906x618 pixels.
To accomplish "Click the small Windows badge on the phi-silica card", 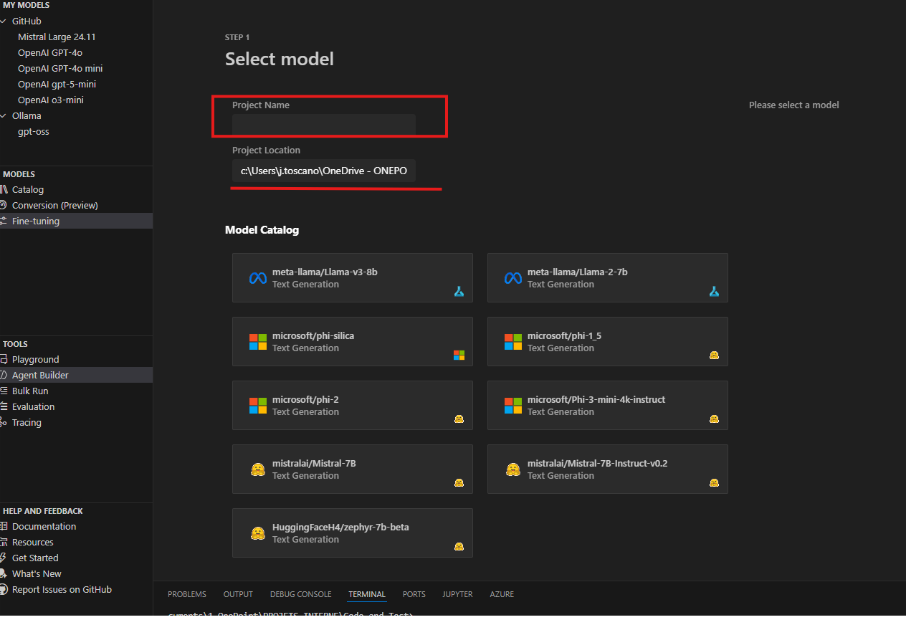I will coord(459,355).
